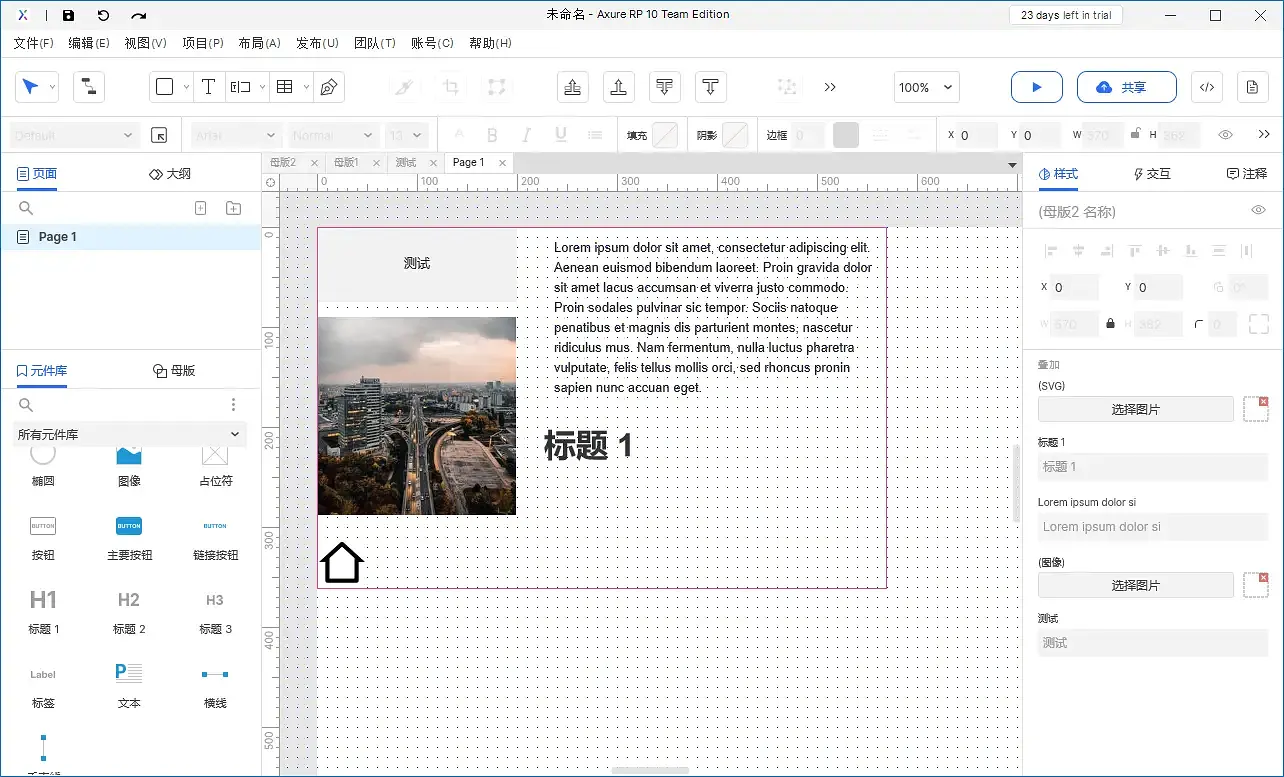Open the canvas tab list dropdown arrow

[x=1012, y=164]
